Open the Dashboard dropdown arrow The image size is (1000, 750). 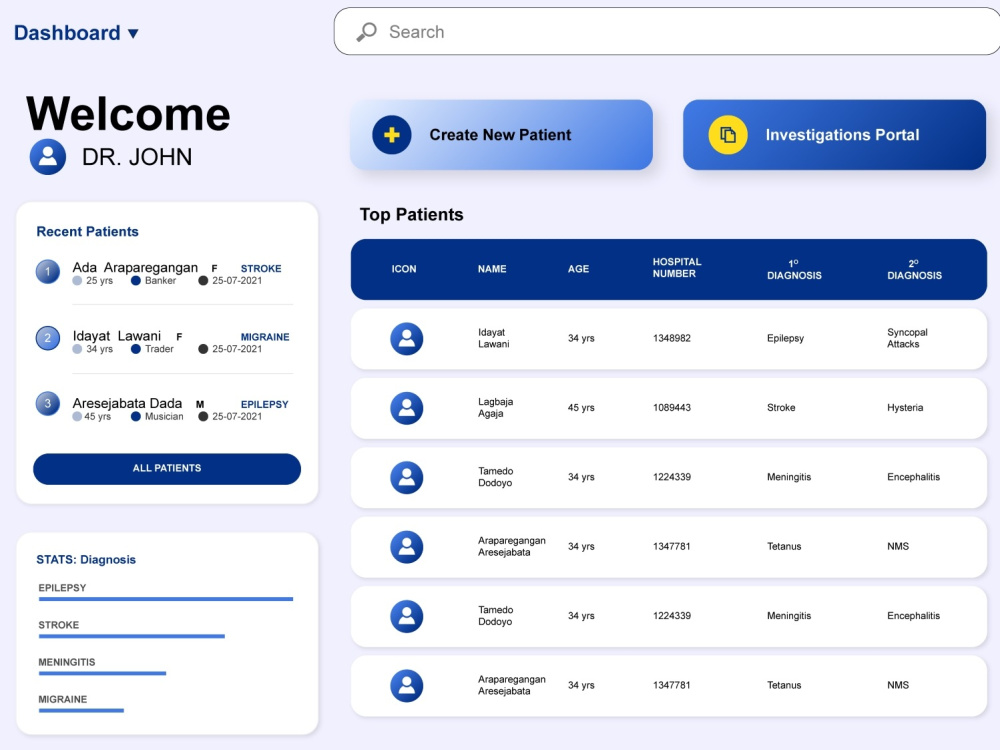(133, 34)
